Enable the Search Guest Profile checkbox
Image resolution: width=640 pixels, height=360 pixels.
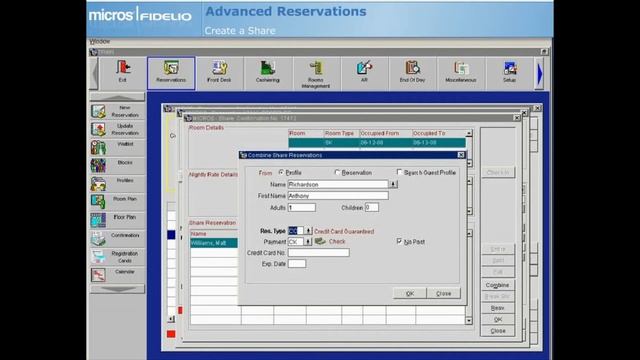coord(399,172)
